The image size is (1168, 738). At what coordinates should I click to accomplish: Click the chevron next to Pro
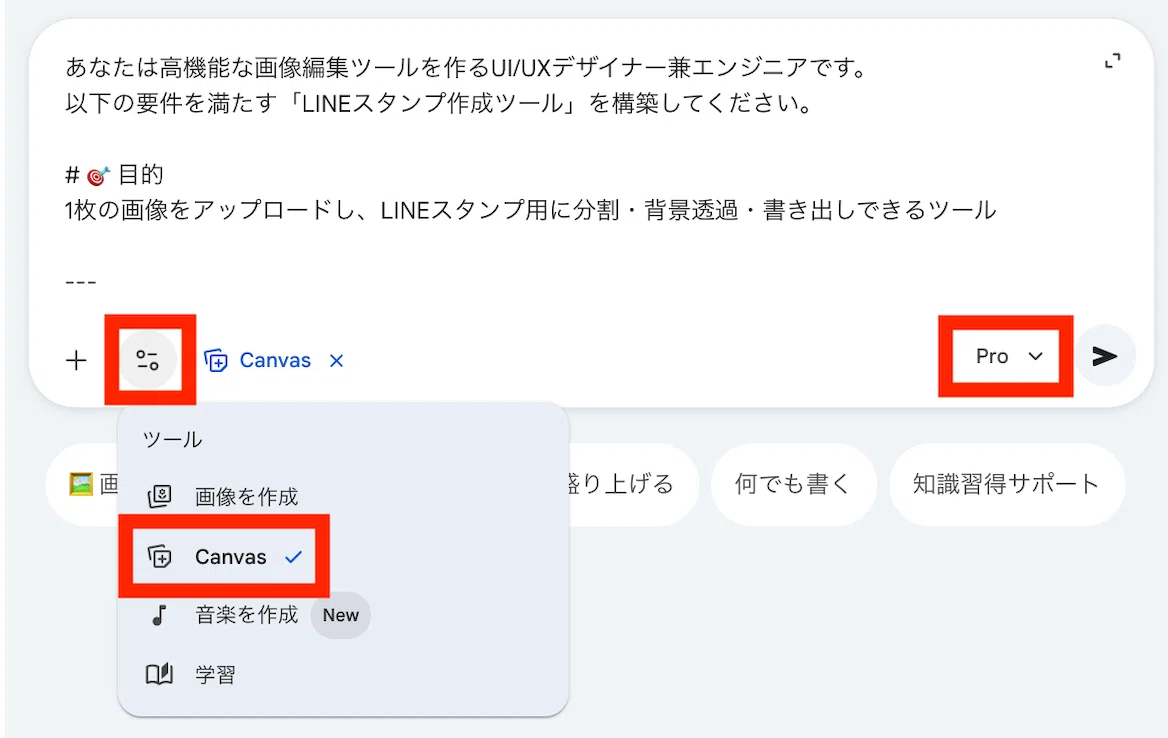[1035, 356]
